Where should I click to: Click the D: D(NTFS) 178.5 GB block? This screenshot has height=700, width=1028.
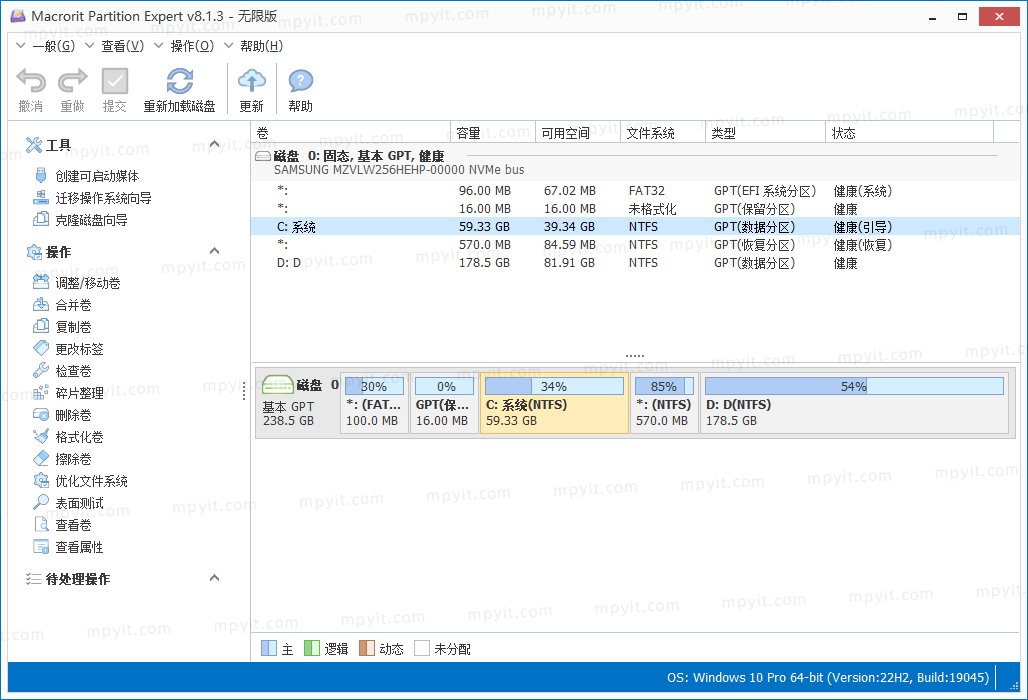854,403
